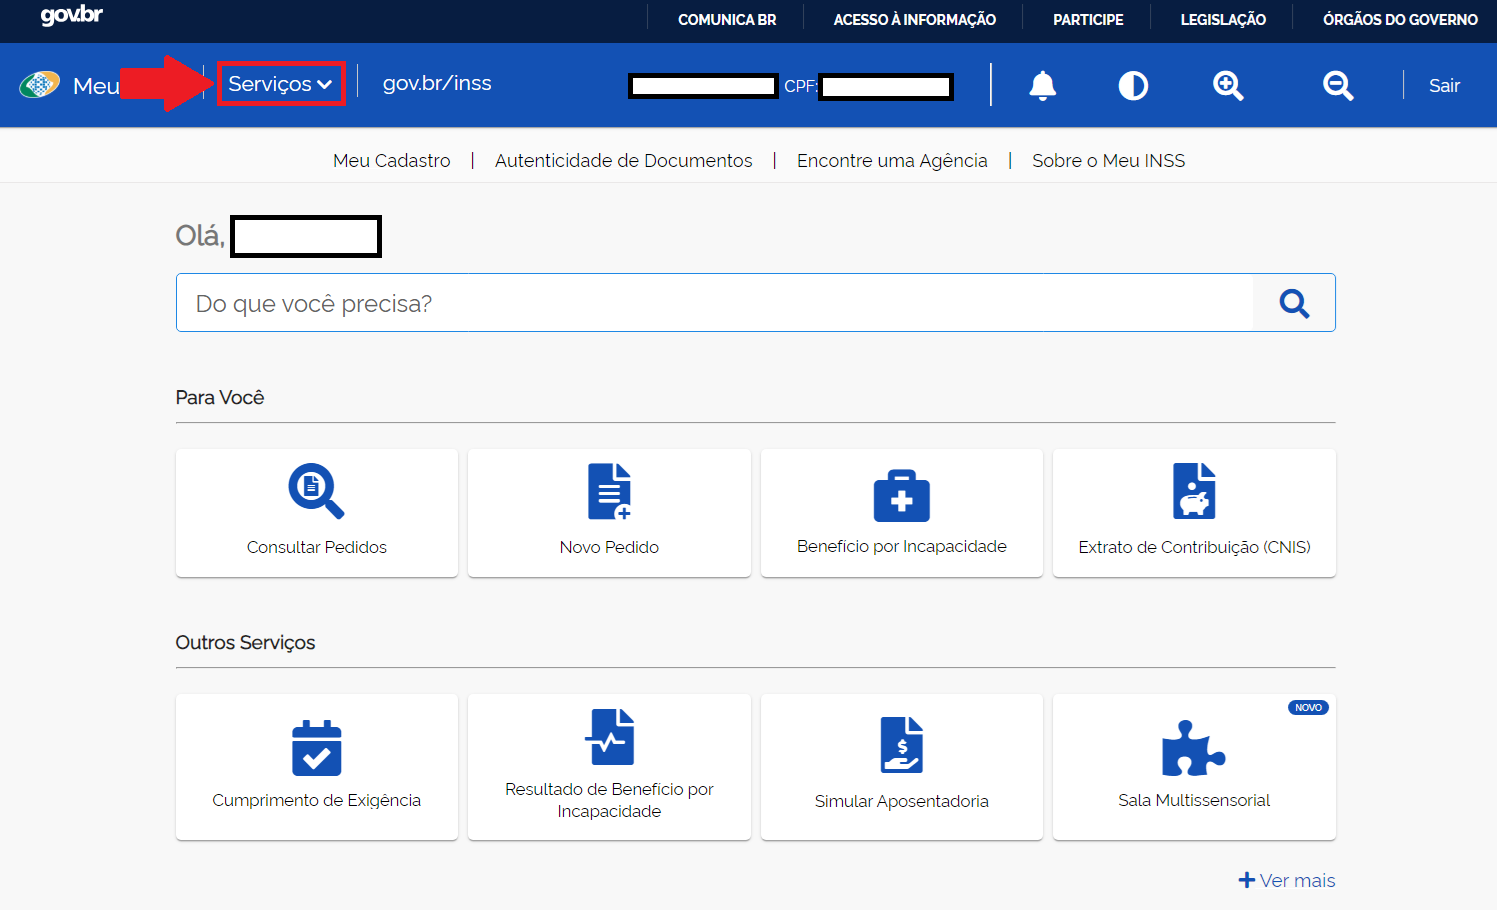This screenshot has width=1497, height=910.
Task: Select Benefício por Incapacidade card
Action: [901, 513]
